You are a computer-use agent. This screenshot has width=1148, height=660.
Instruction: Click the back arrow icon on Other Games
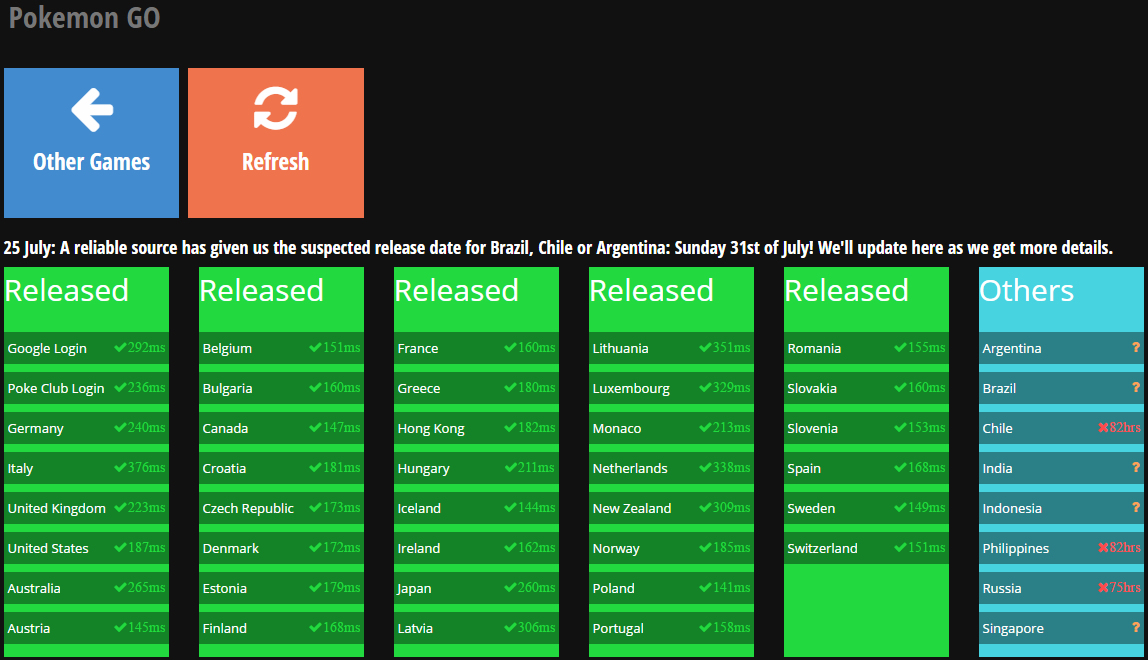[x=91, y=110]
